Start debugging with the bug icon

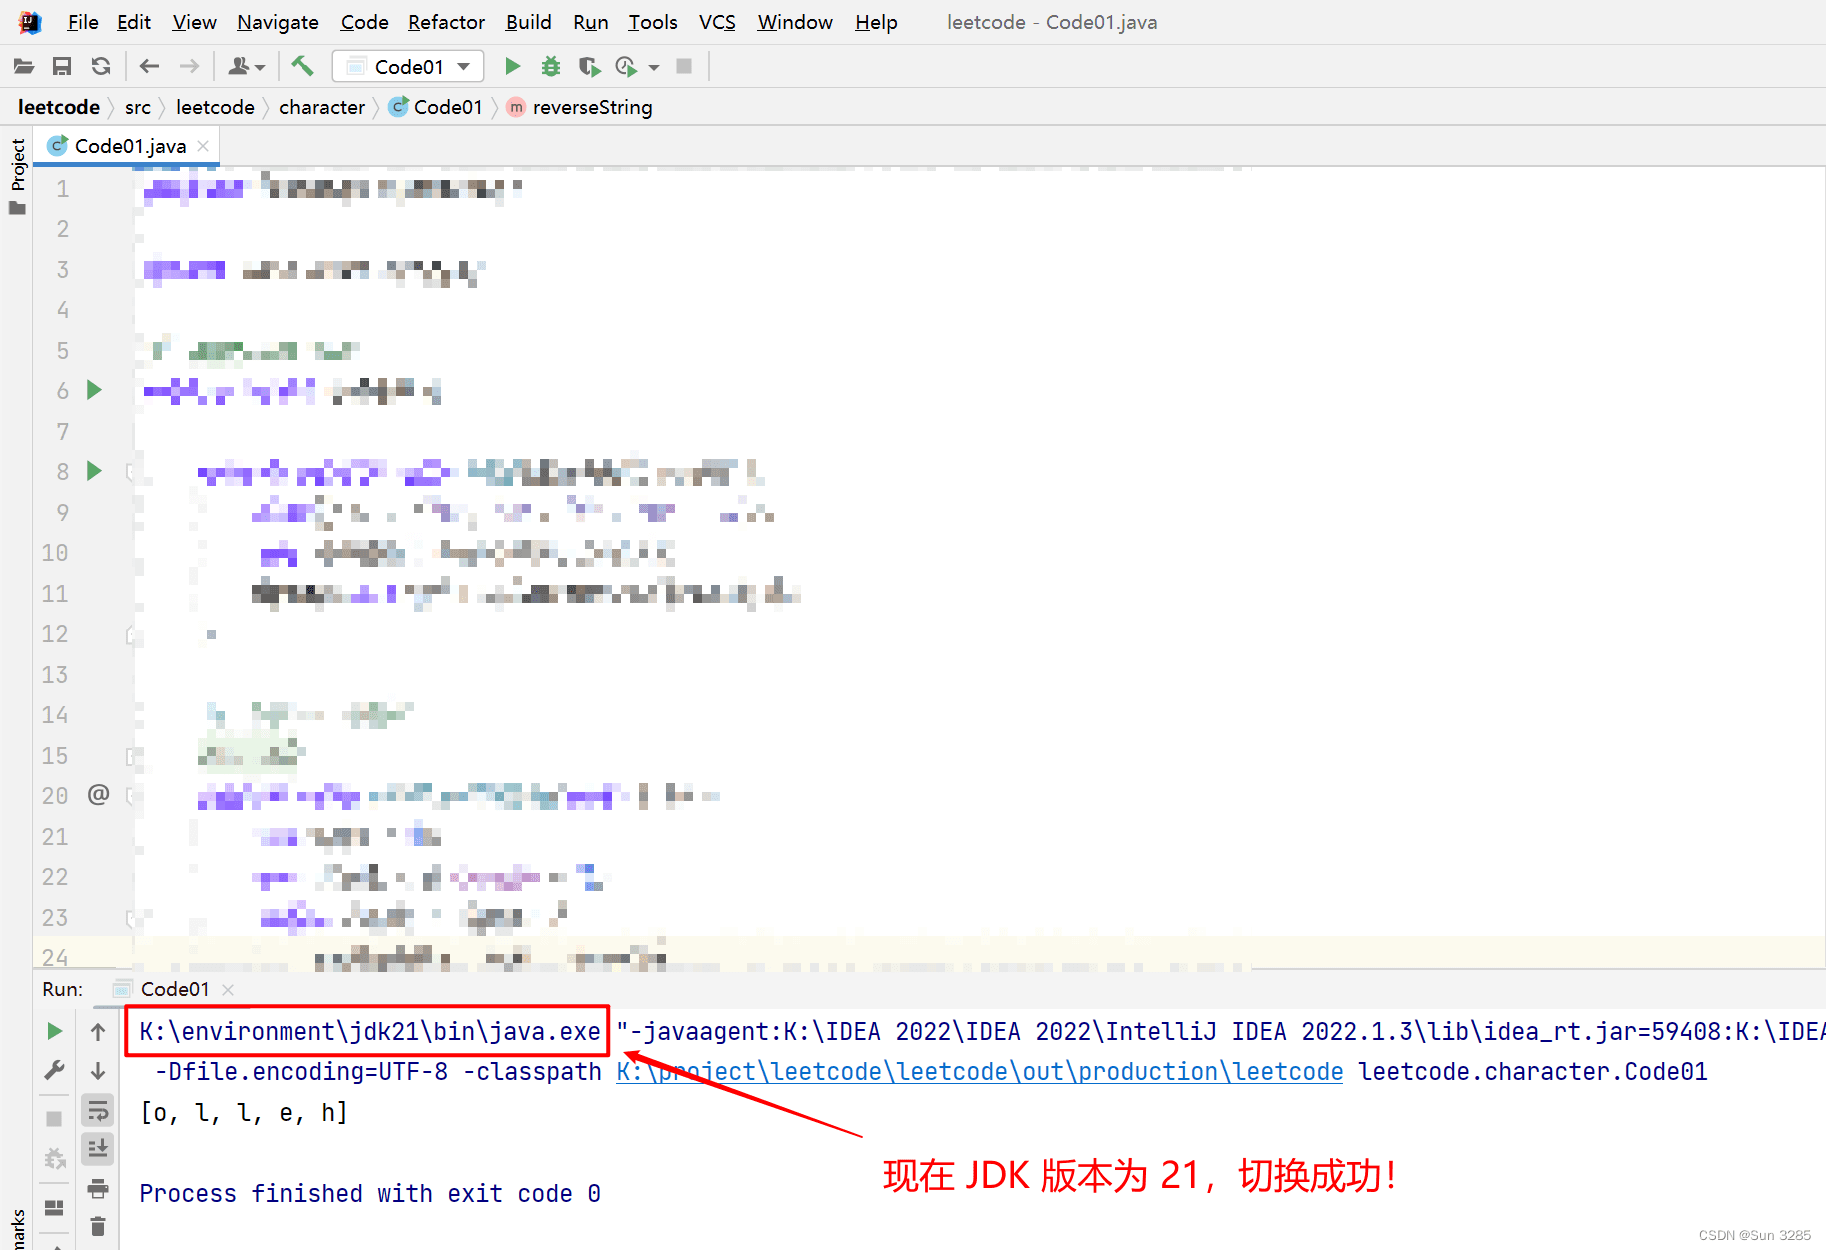point(550,67)
